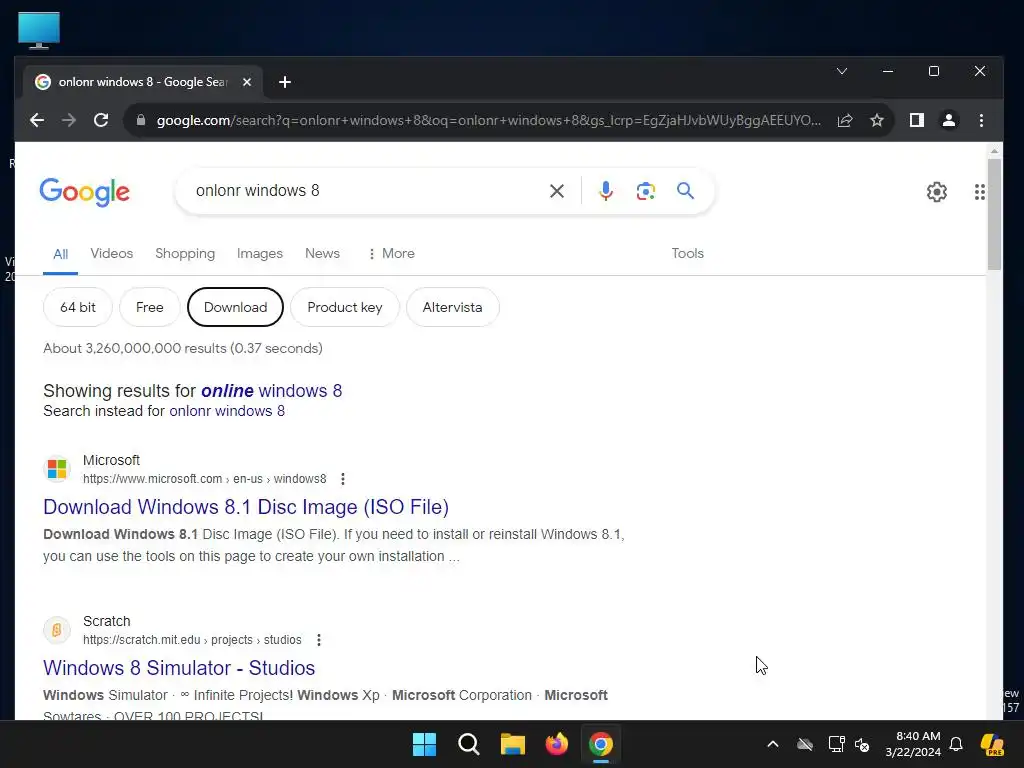
Task: Reload the Google search page
Action: (x=101, y=120)
